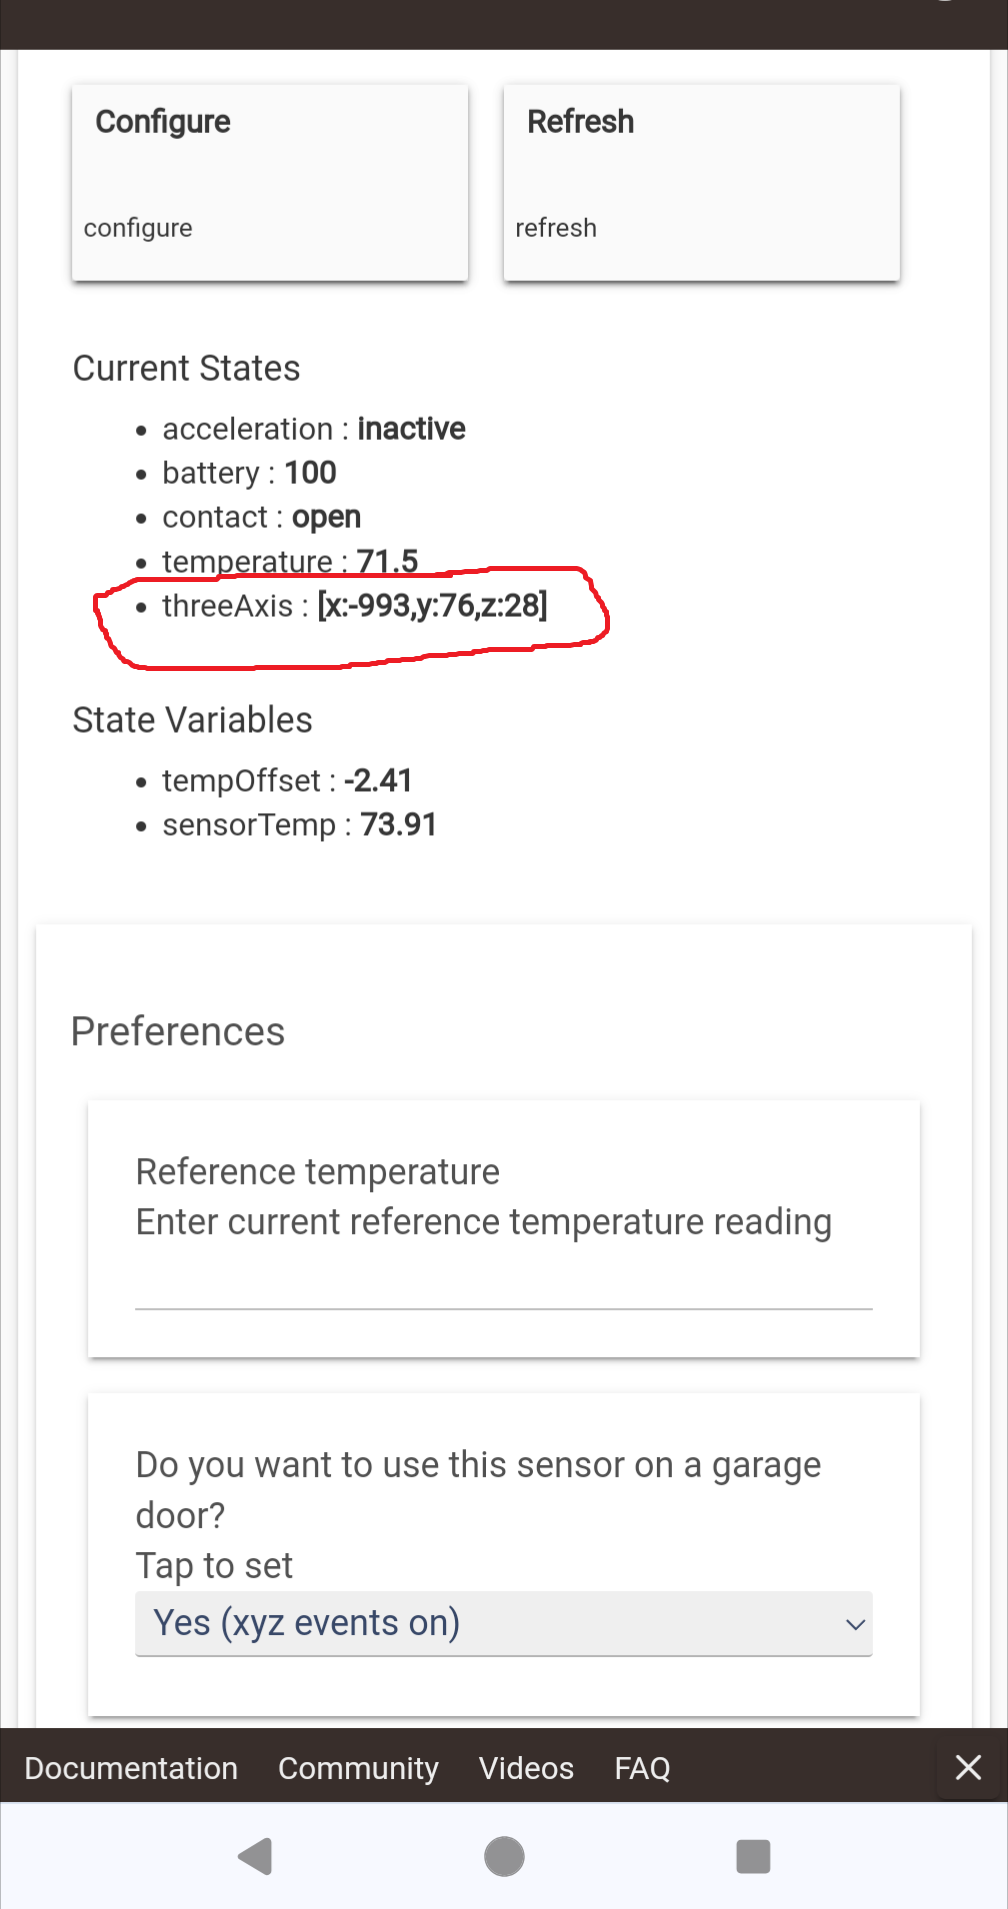Click the chevron arrow of xyz events dropdown
The width and height of the screenshot is (1008, 1909).
(855, 1624)
